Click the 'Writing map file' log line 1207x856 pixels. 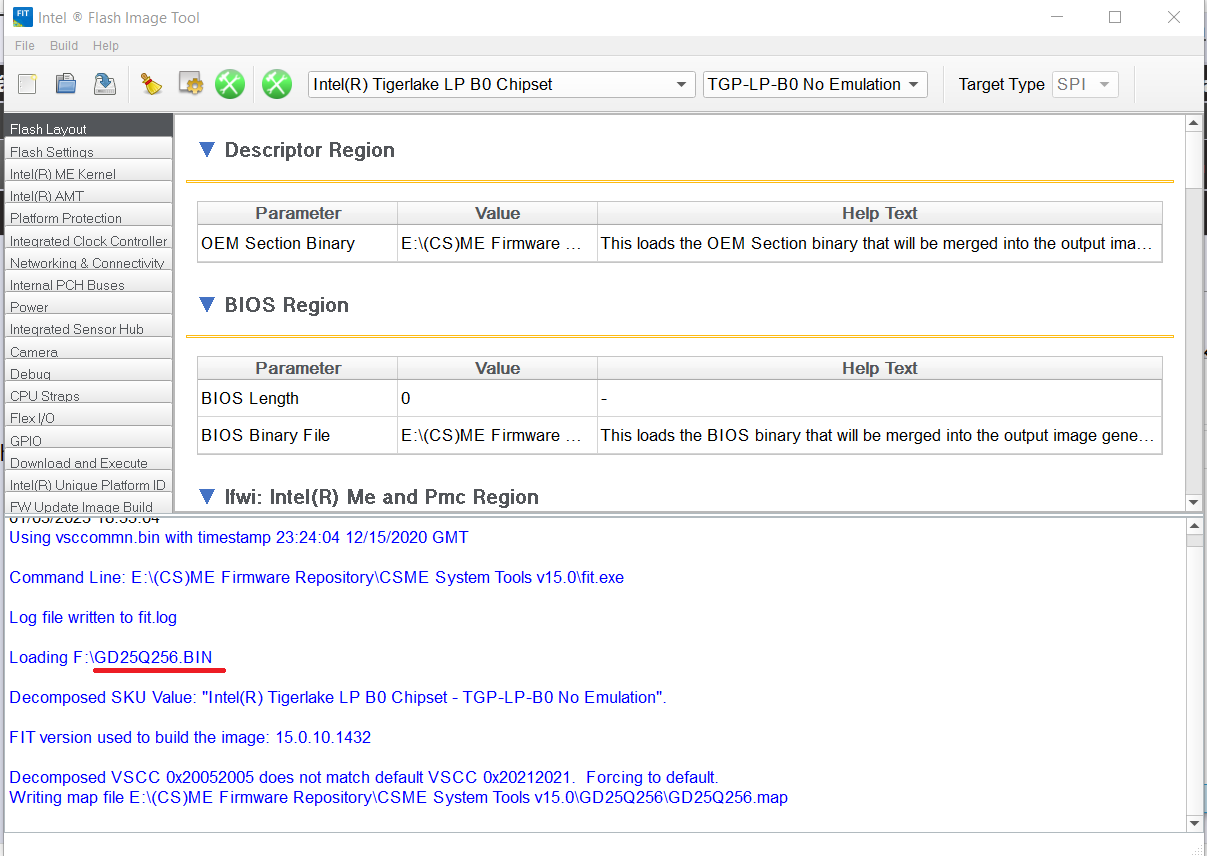click(398, 797)
